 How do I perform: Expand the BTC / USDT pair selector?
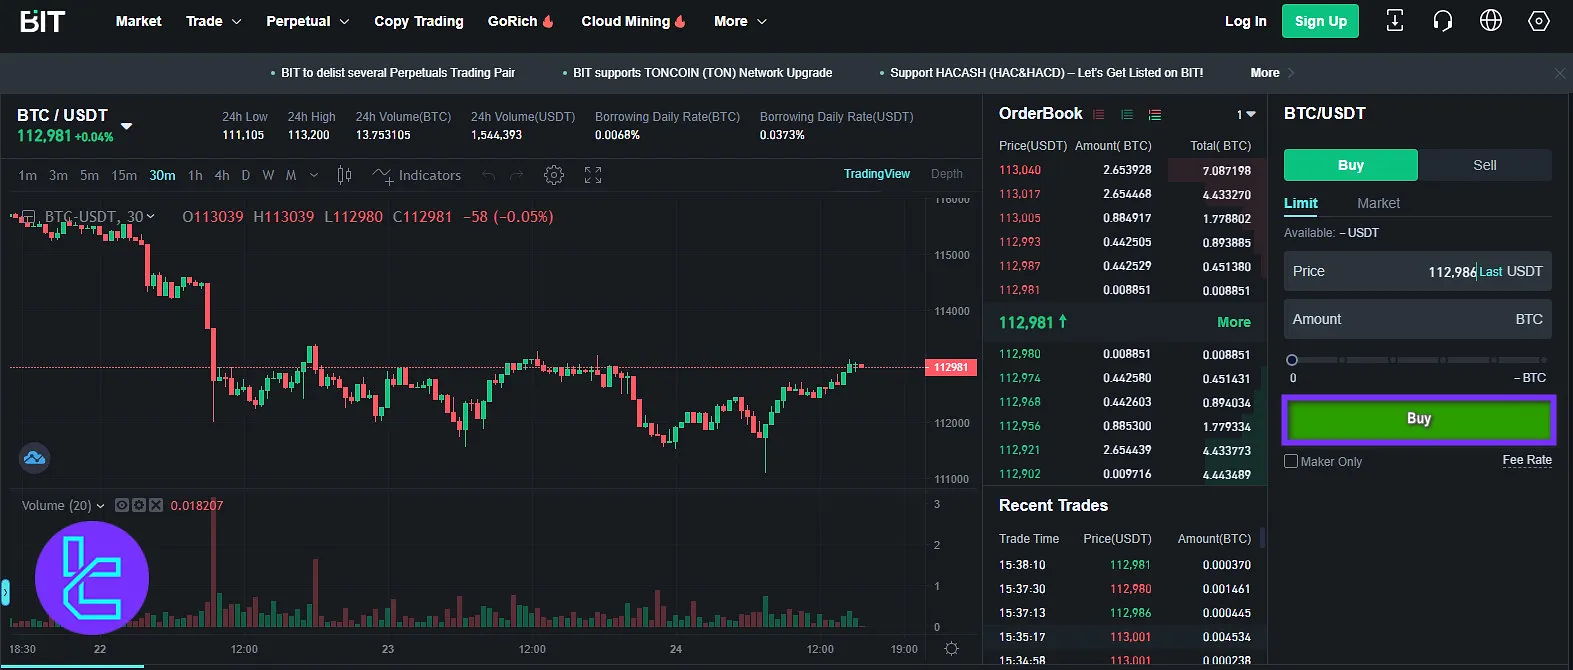coord(127,126)
